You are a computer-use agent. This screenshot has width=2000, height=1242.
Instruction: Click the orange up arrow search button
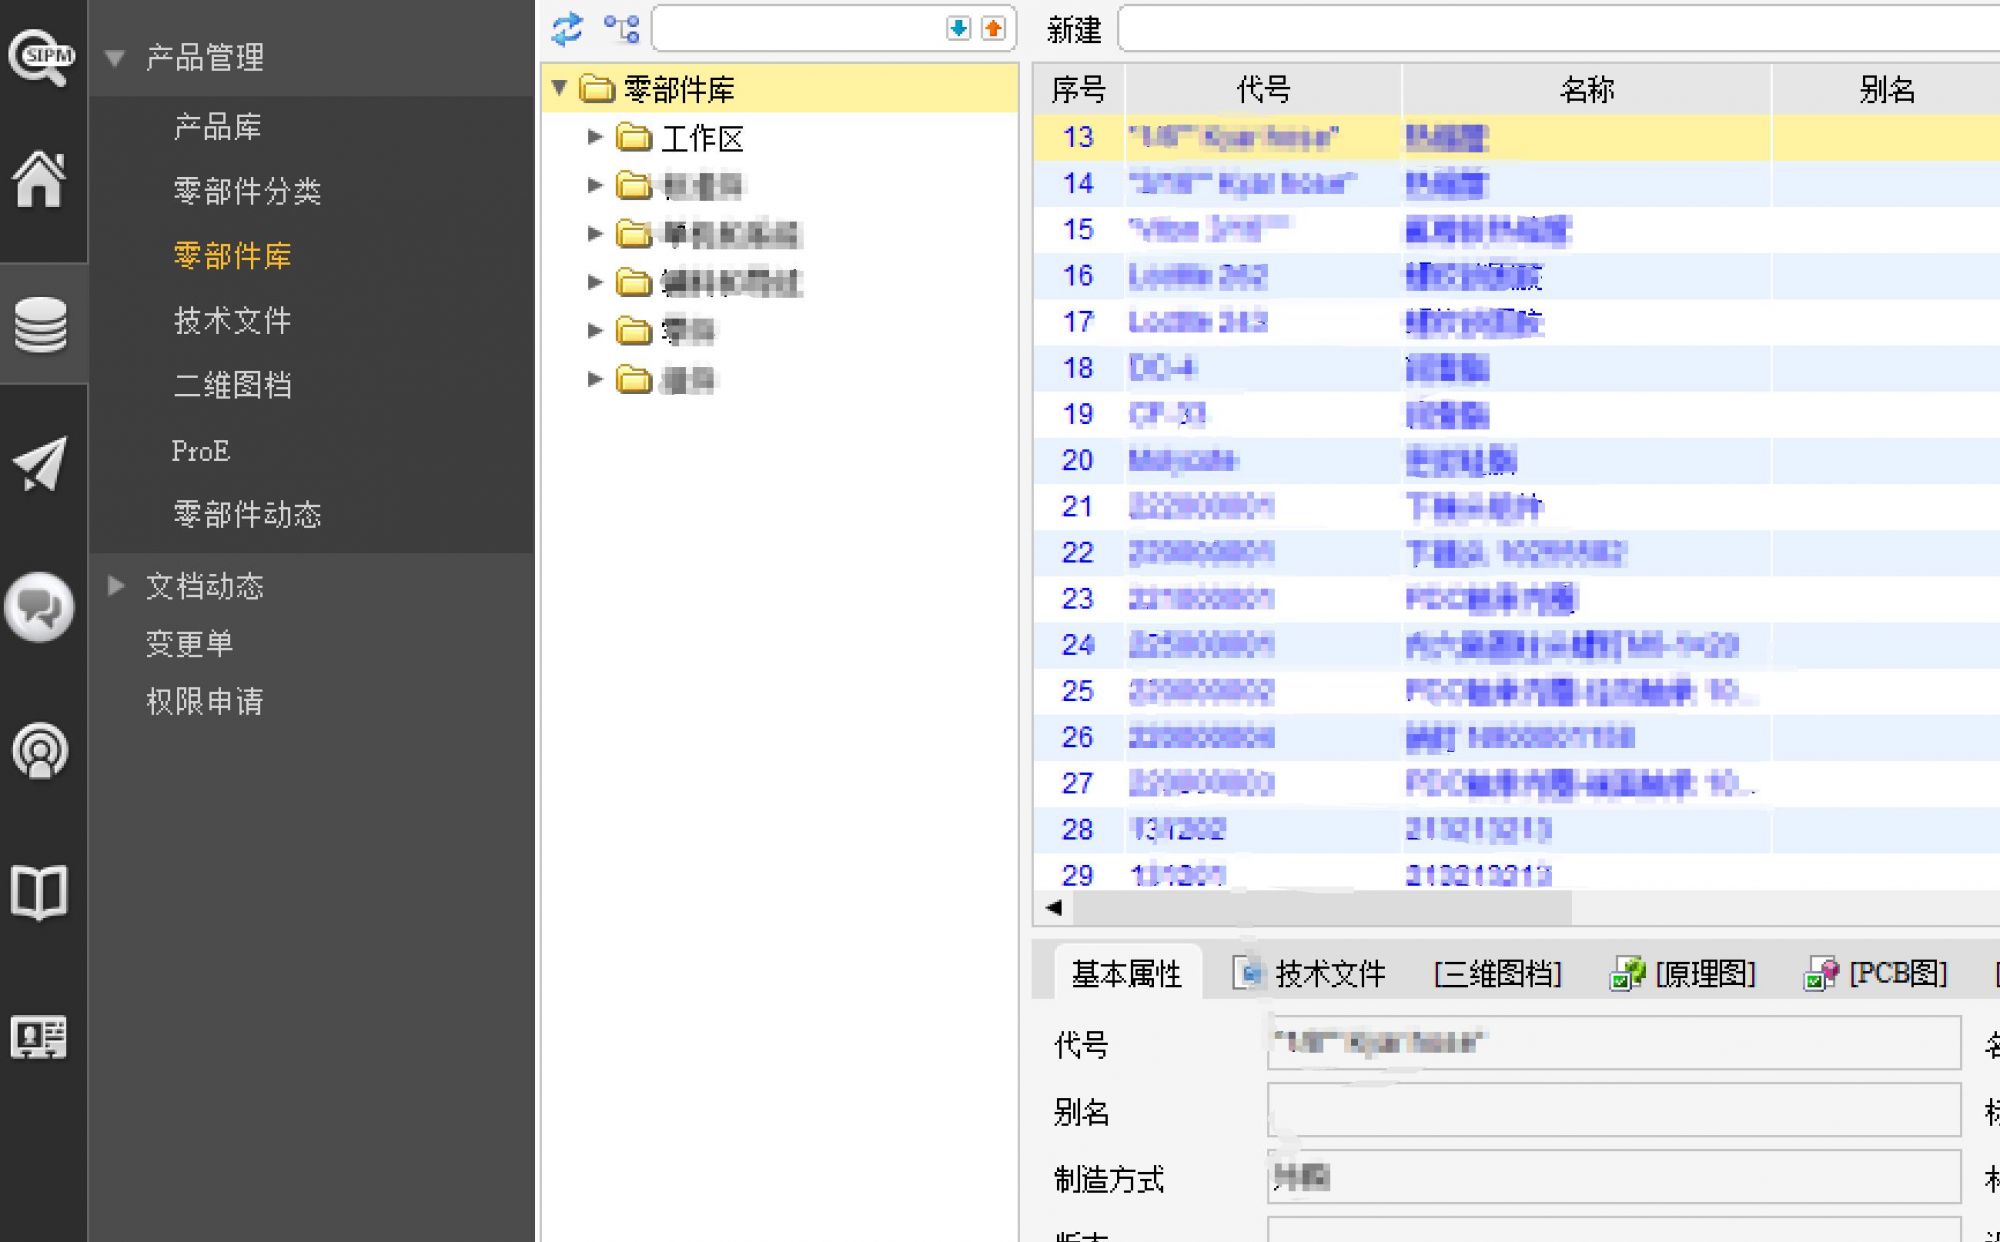[993, 28]
